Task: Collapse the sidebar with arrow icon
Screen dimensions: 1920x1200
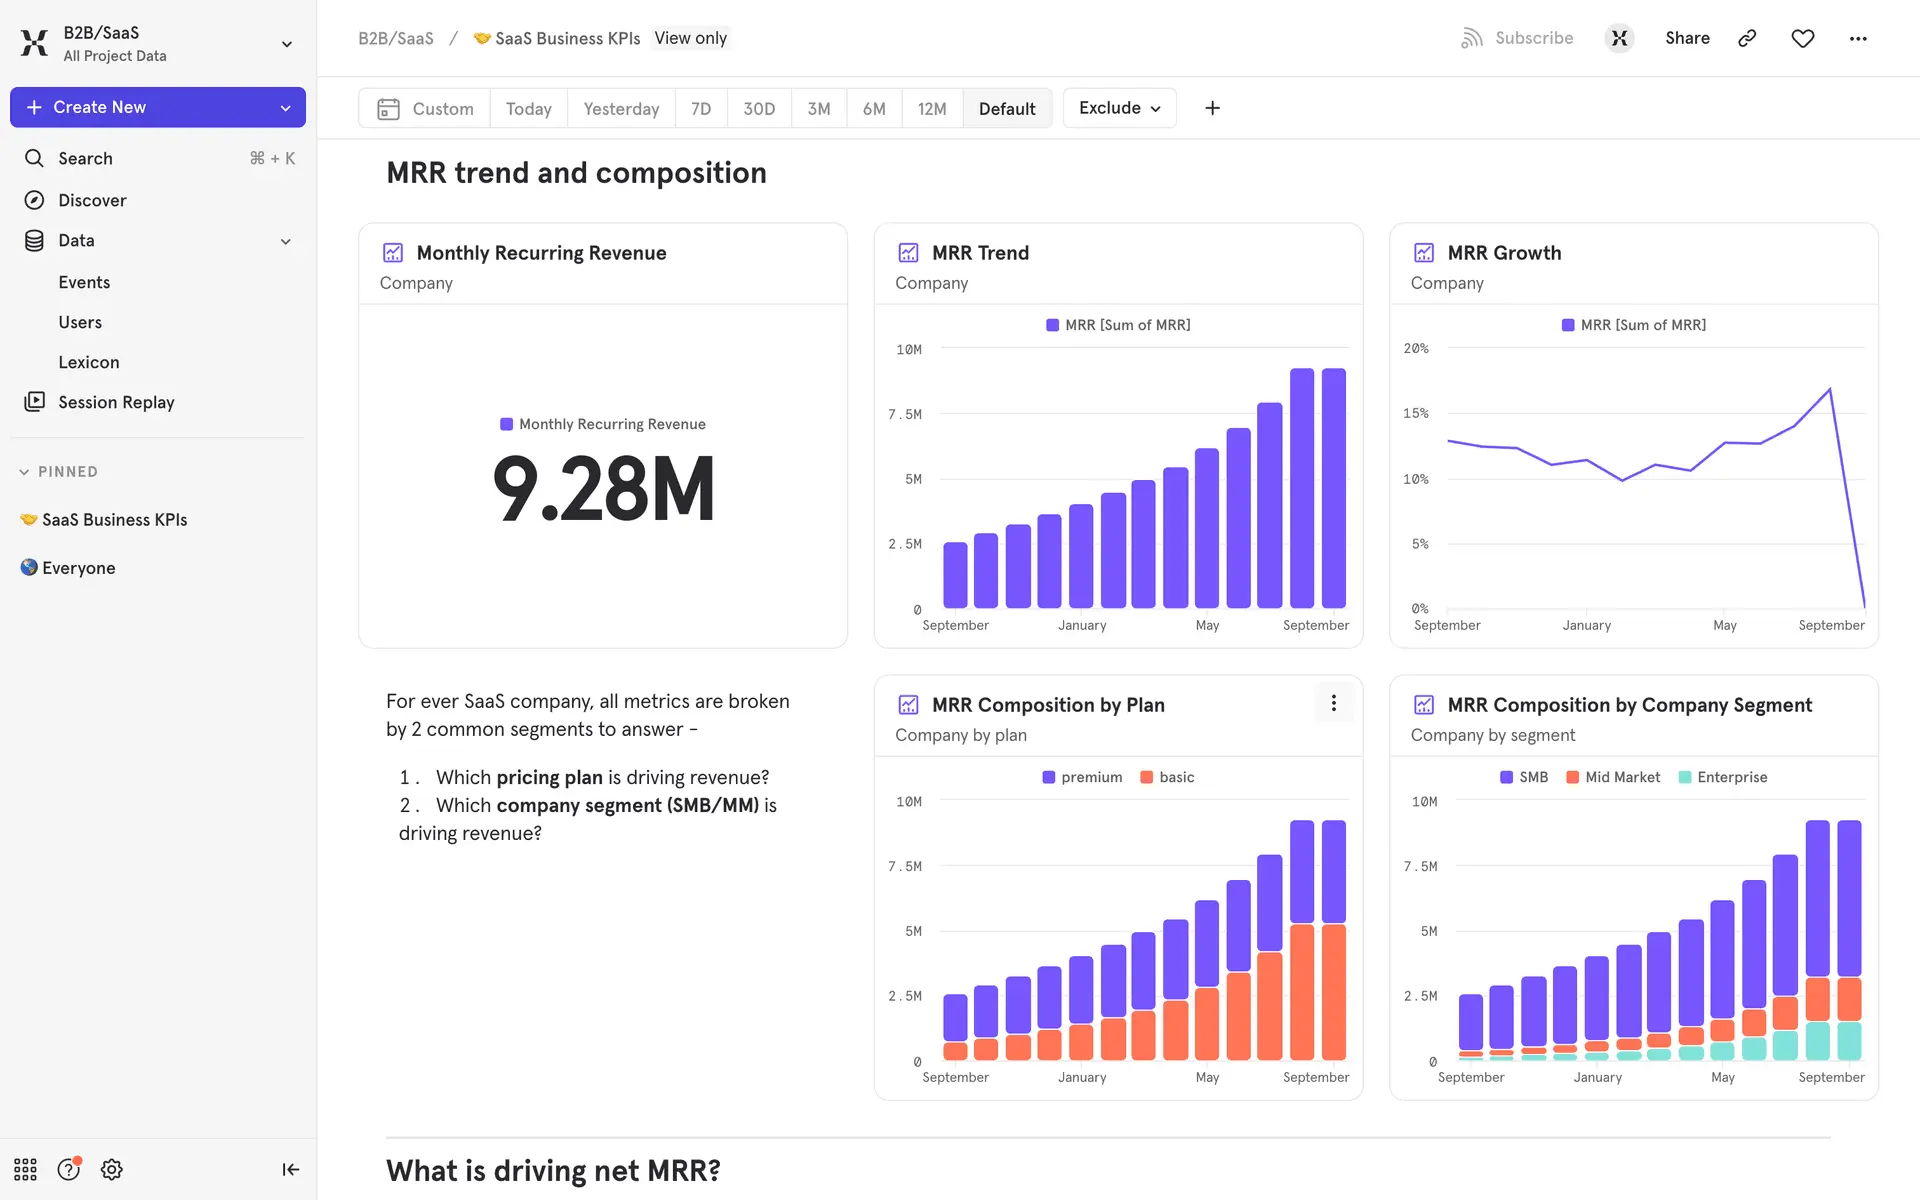Action: coord(290,1169)
